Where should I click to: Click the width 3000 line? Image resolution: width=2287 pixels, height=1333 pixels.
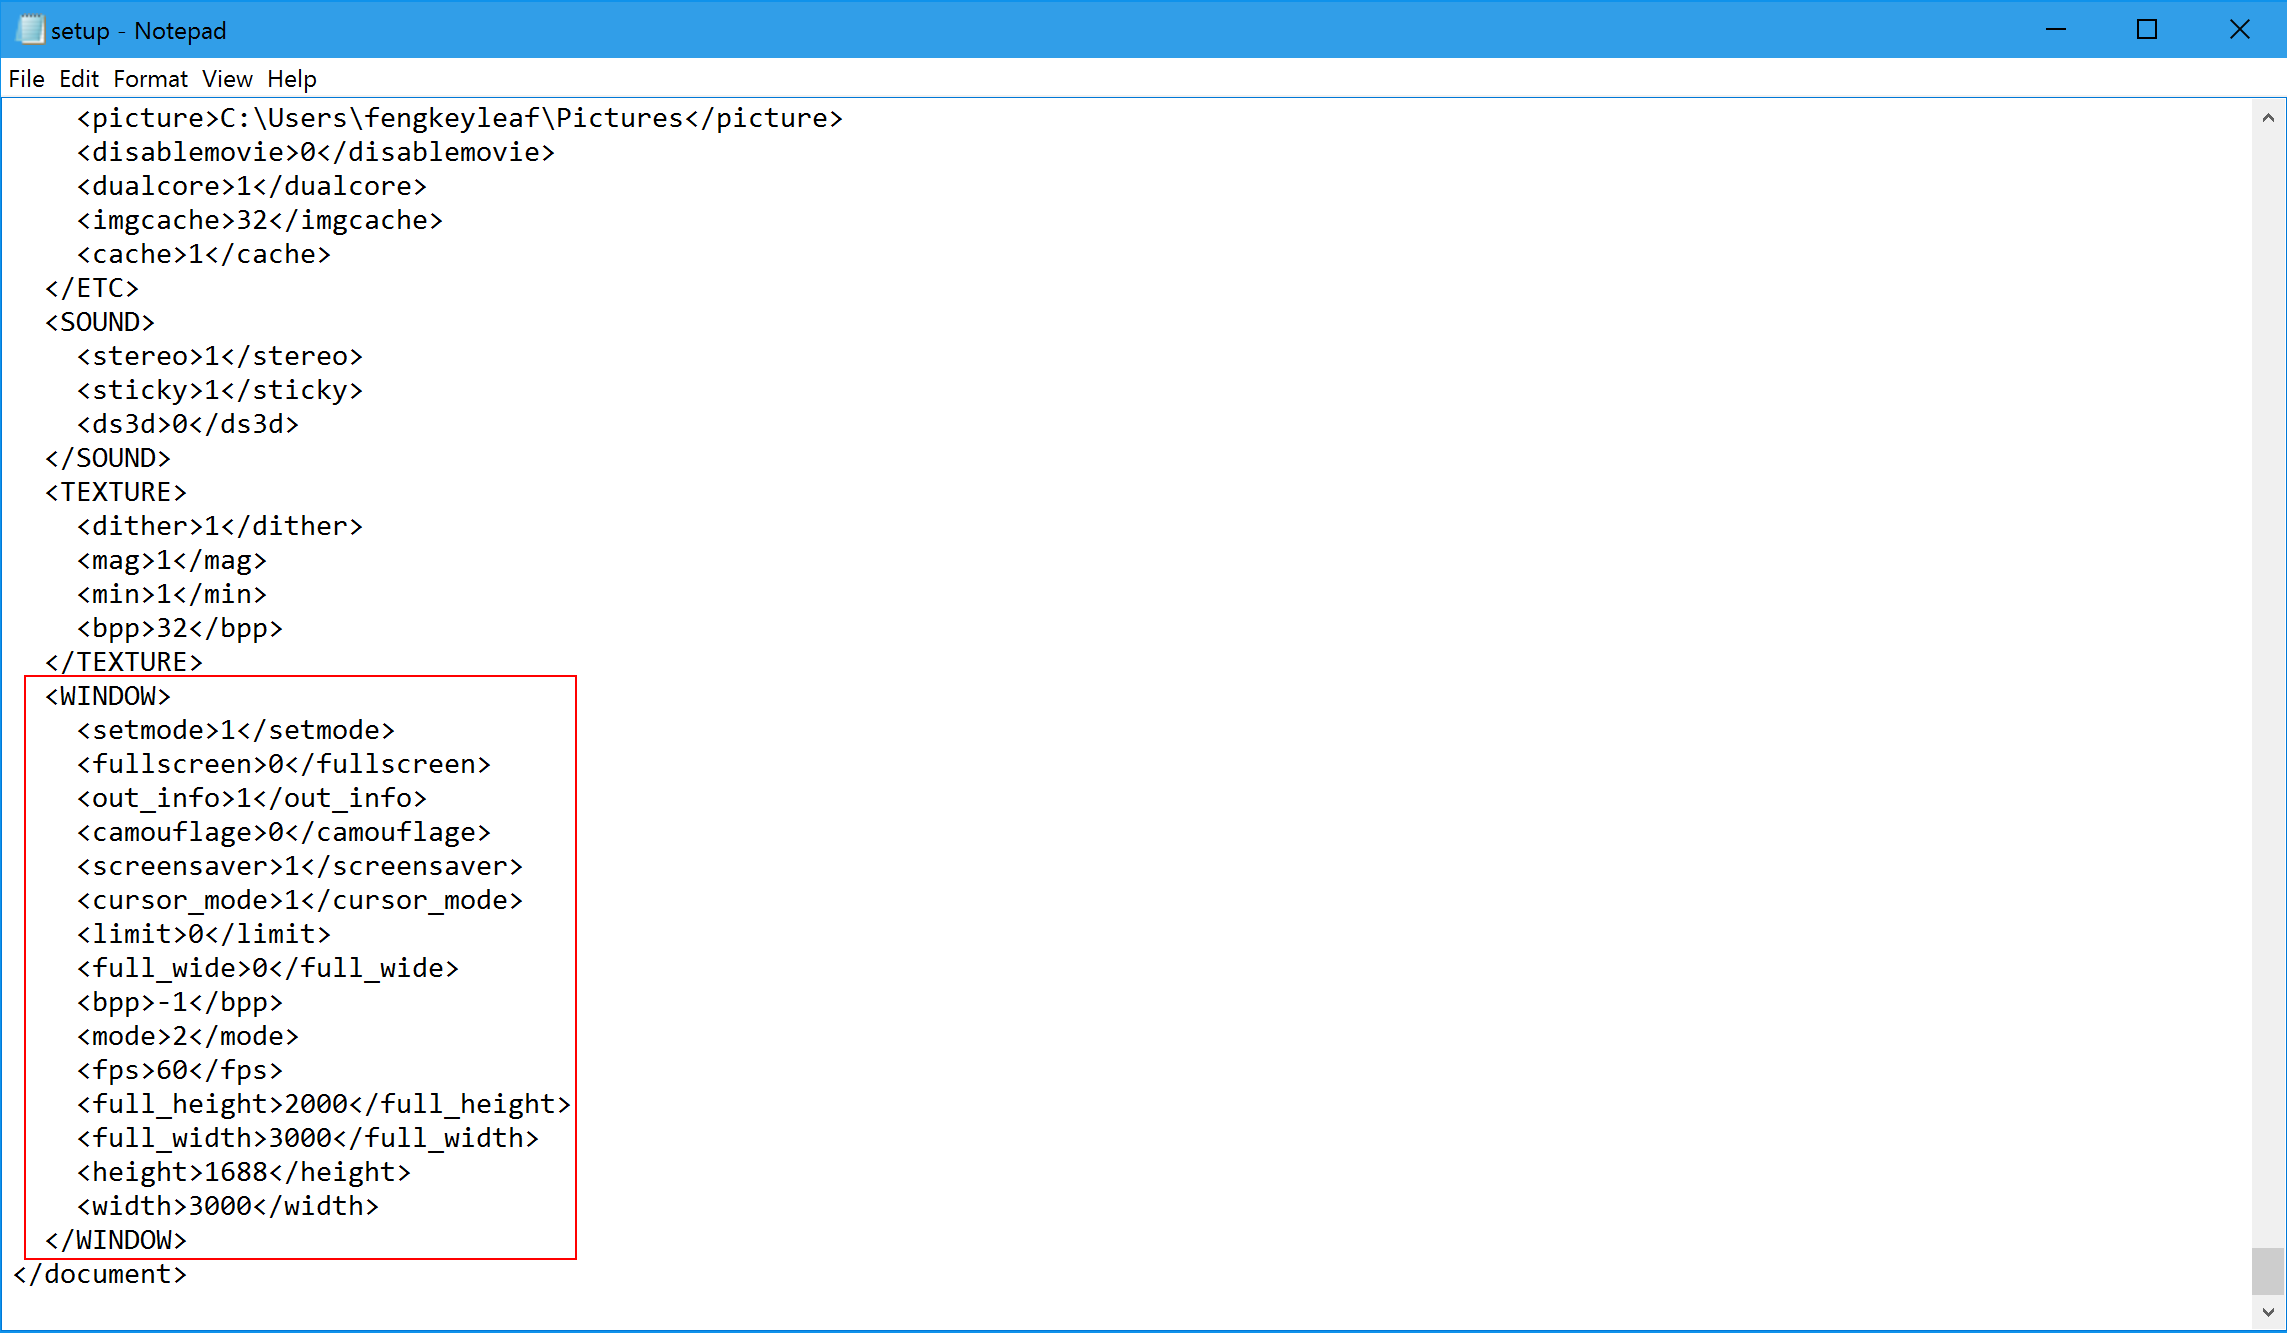[228, 1206]
